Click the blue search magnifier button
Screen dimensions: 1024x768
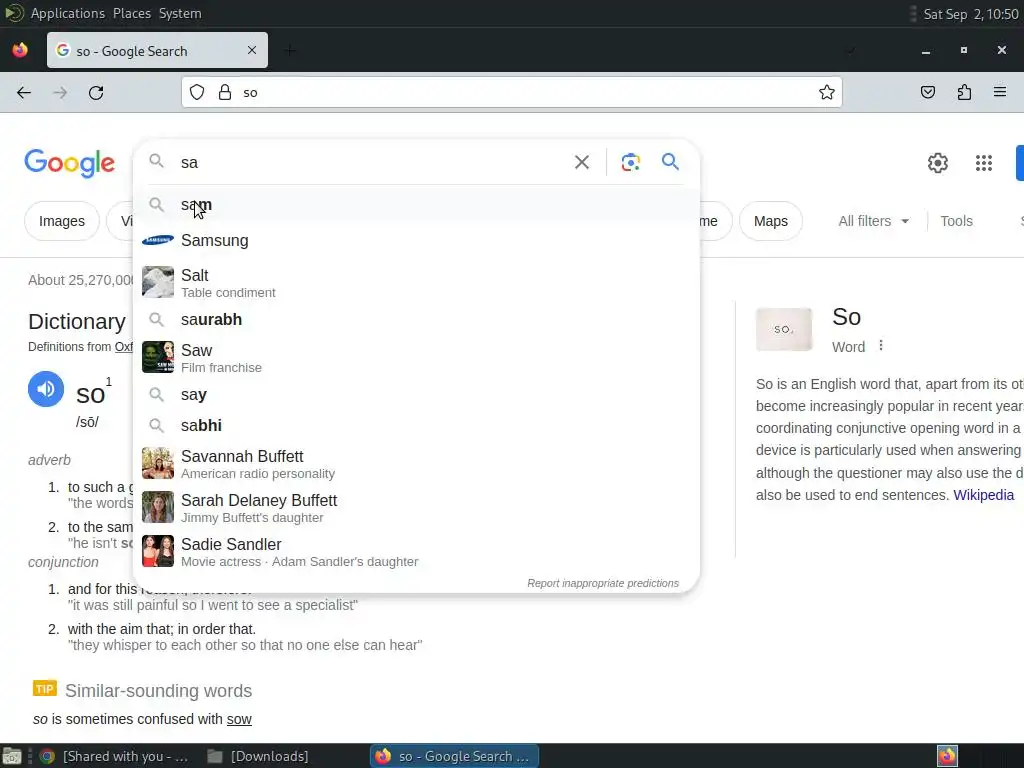coord(670,161)
